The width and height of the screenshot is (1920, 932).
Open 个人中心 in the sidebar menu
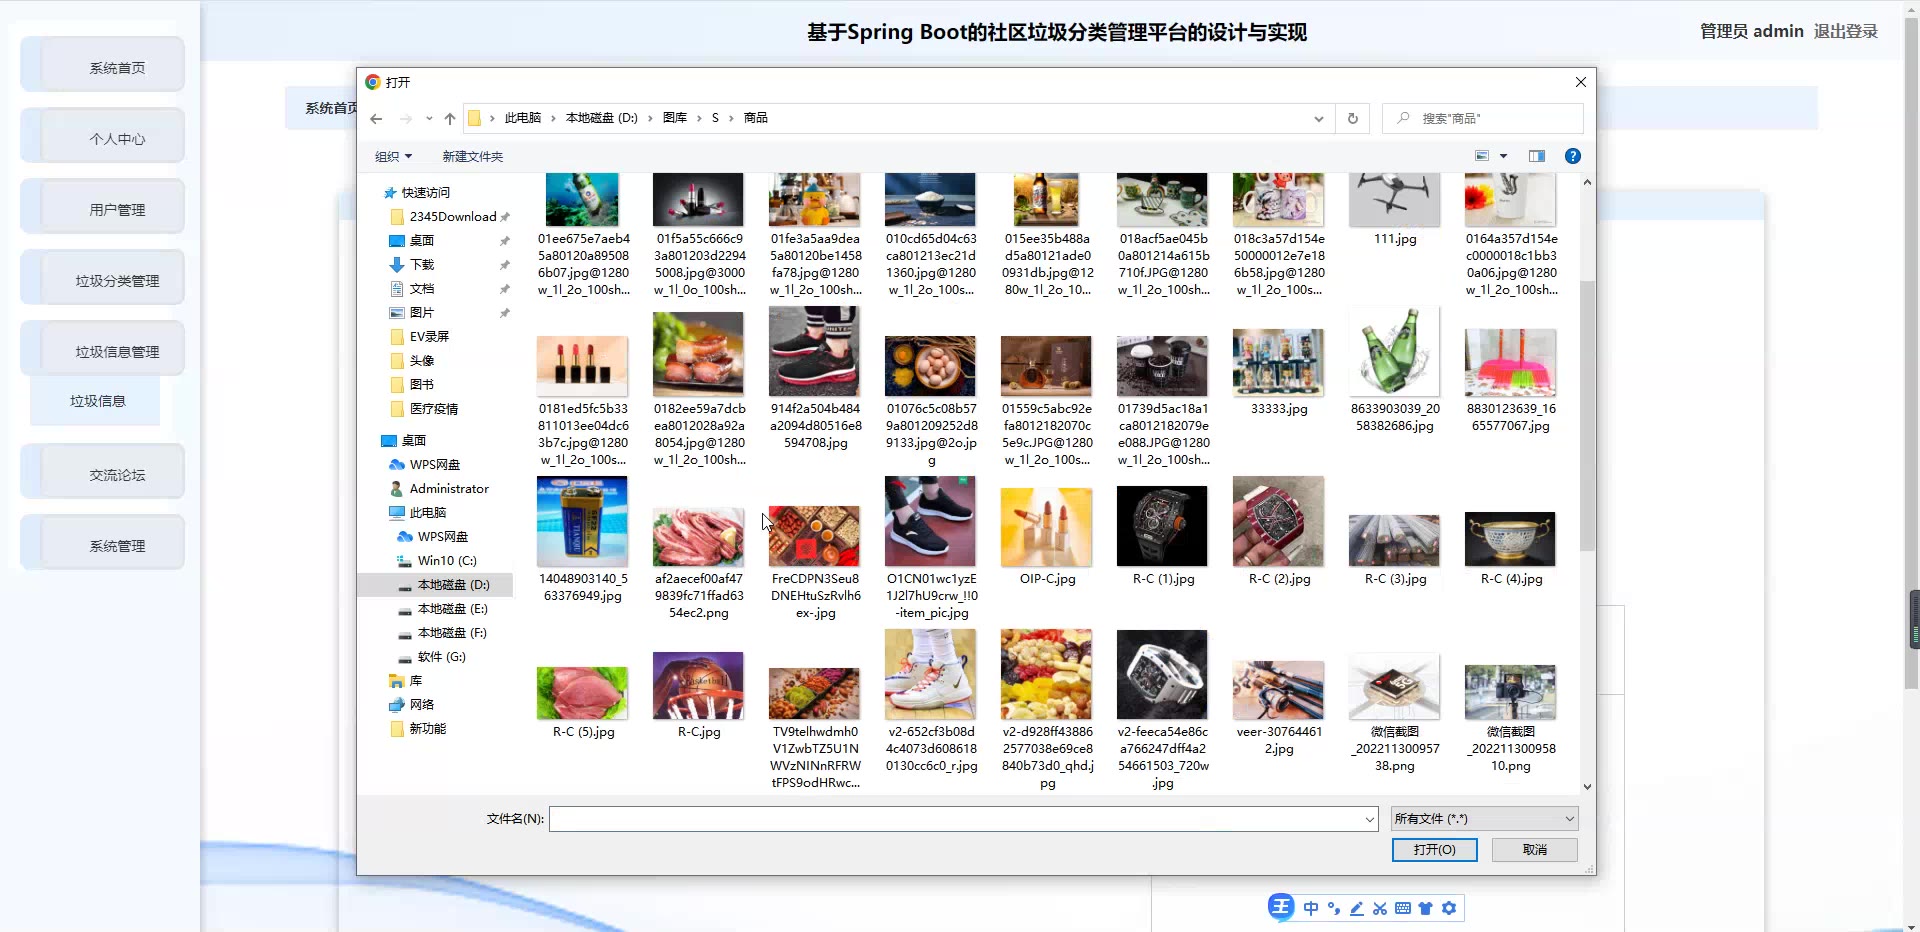pyautogui.click(x=103, y=136)
